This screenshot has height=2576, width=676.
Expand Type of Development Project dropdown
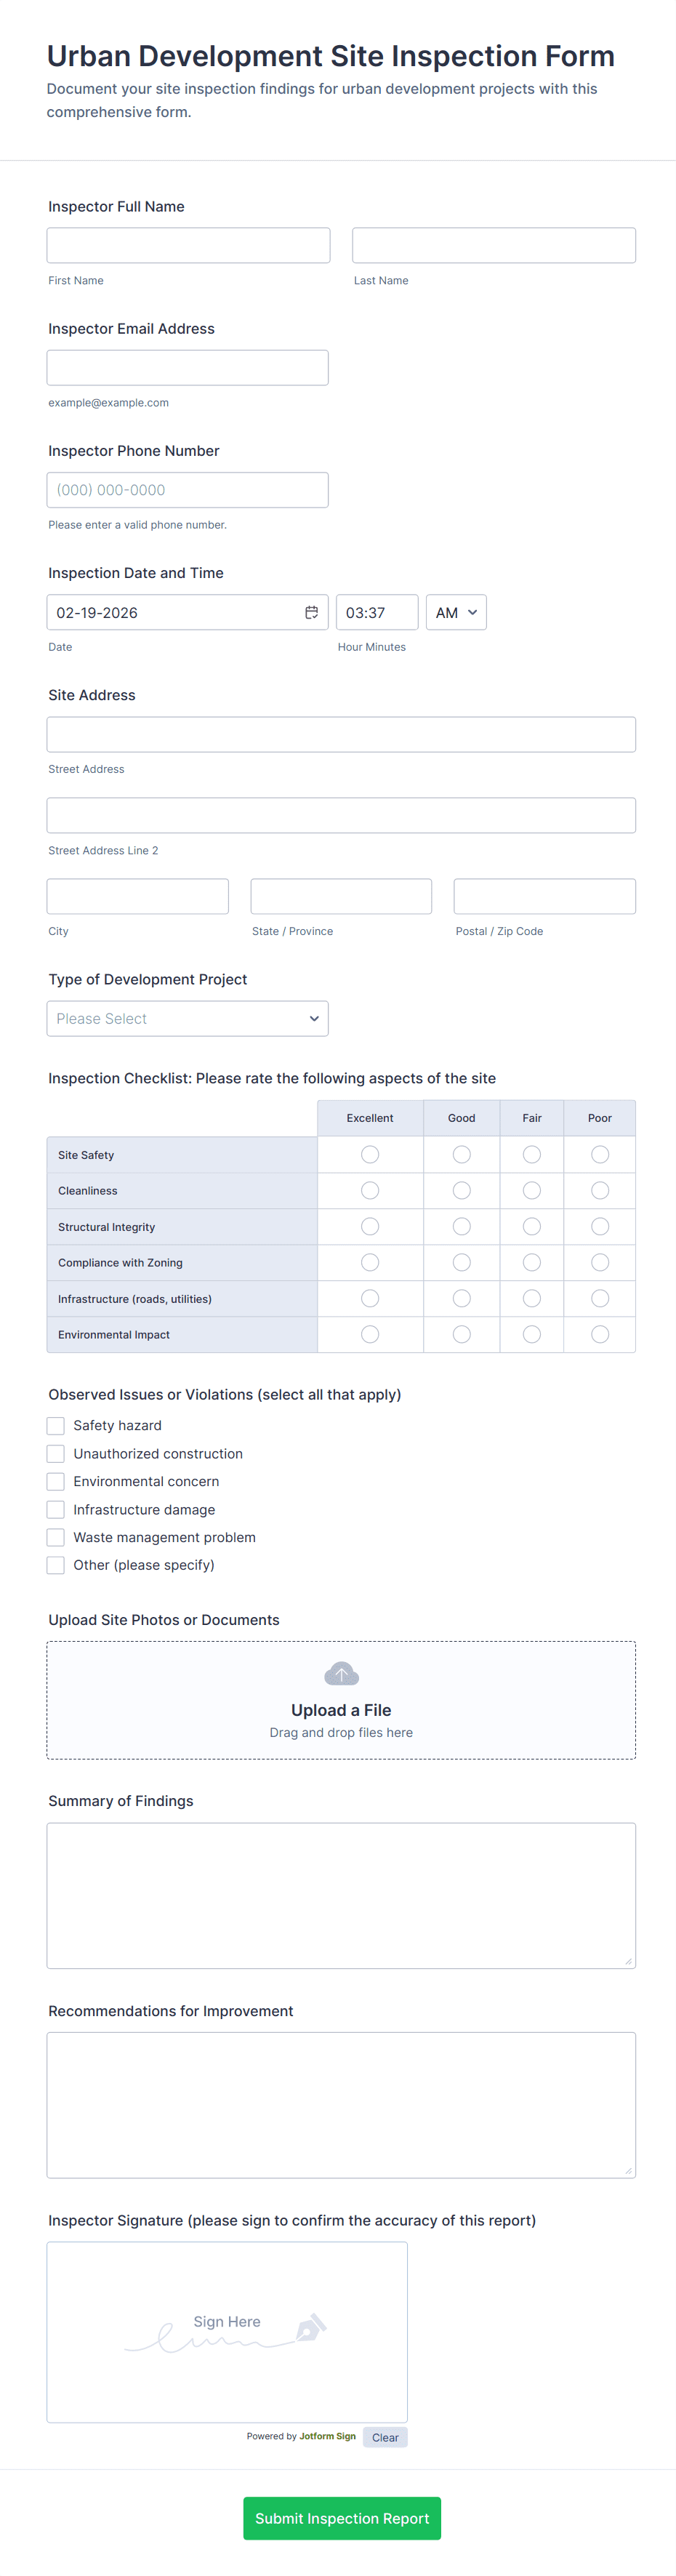tap(188, 1019)
